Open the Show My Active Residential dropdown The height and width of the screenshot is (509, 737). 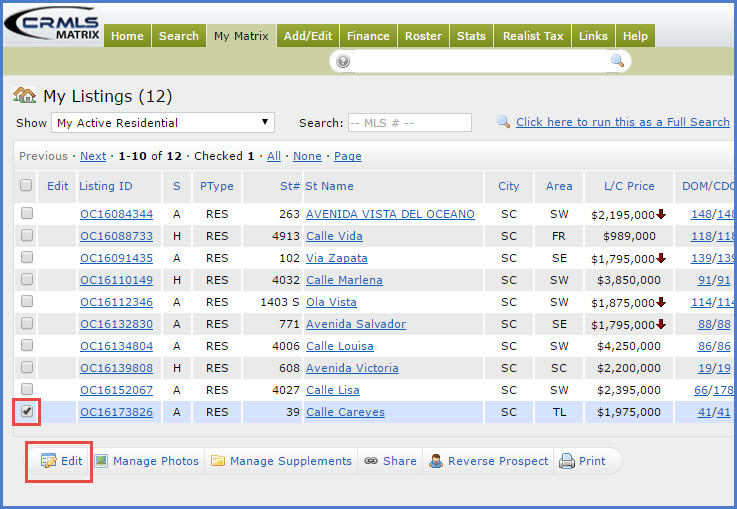pyautogui.click(x=163, y=123)
